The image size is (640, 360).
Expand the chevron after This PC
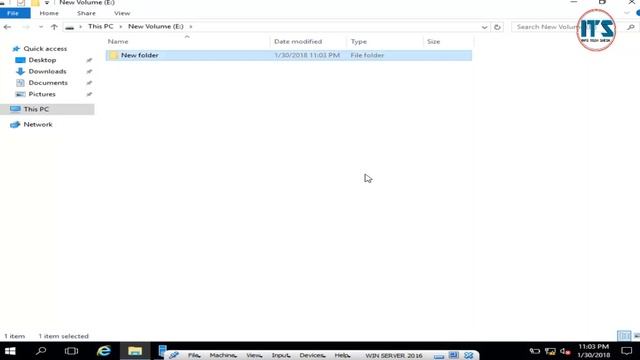click(x=120, y=27)
